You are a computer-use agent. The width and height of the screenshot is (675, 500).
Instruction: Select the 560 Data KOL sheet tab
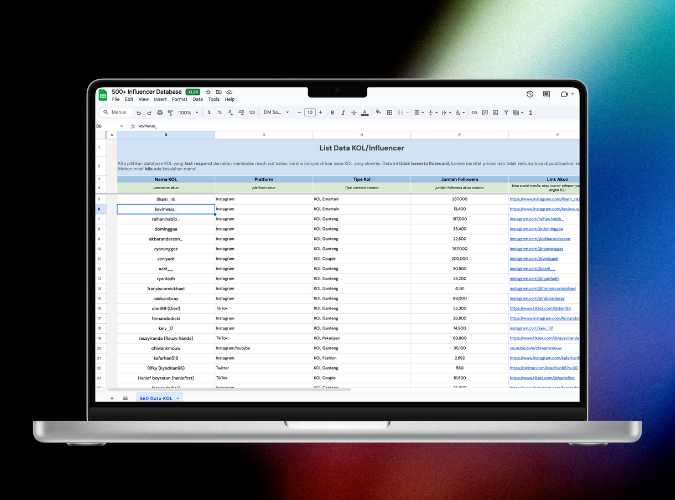(156, 397)
